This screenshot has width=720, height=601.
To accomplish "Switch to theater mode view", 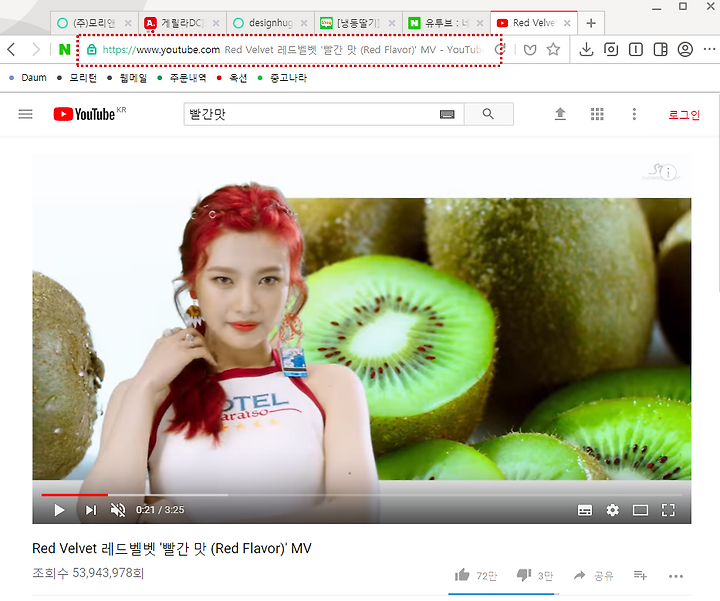I will pos(640,510).
